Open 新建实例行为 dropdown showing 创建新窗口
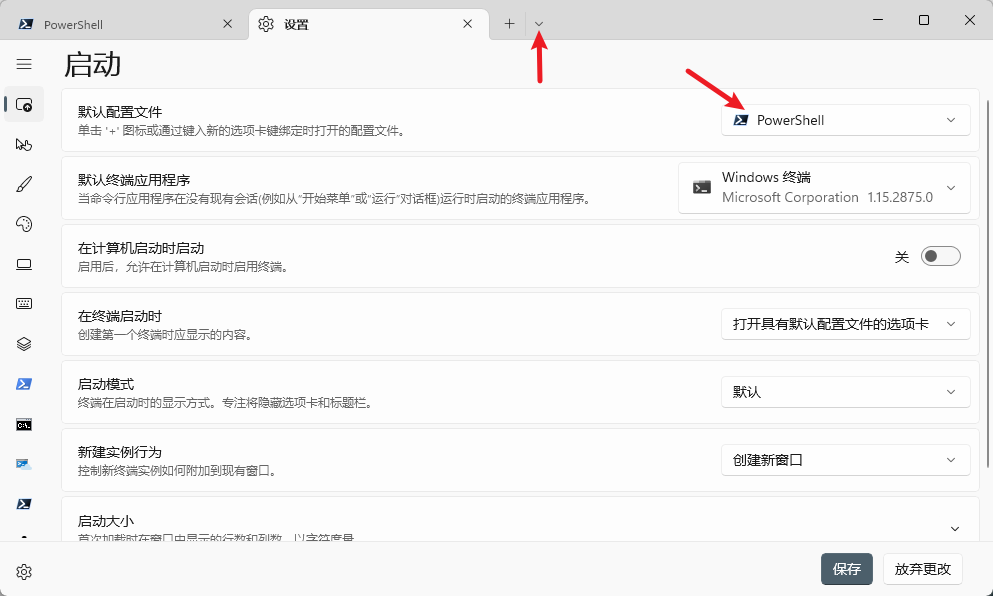This screenshot has height=596, width=993. tap(845, 460)
